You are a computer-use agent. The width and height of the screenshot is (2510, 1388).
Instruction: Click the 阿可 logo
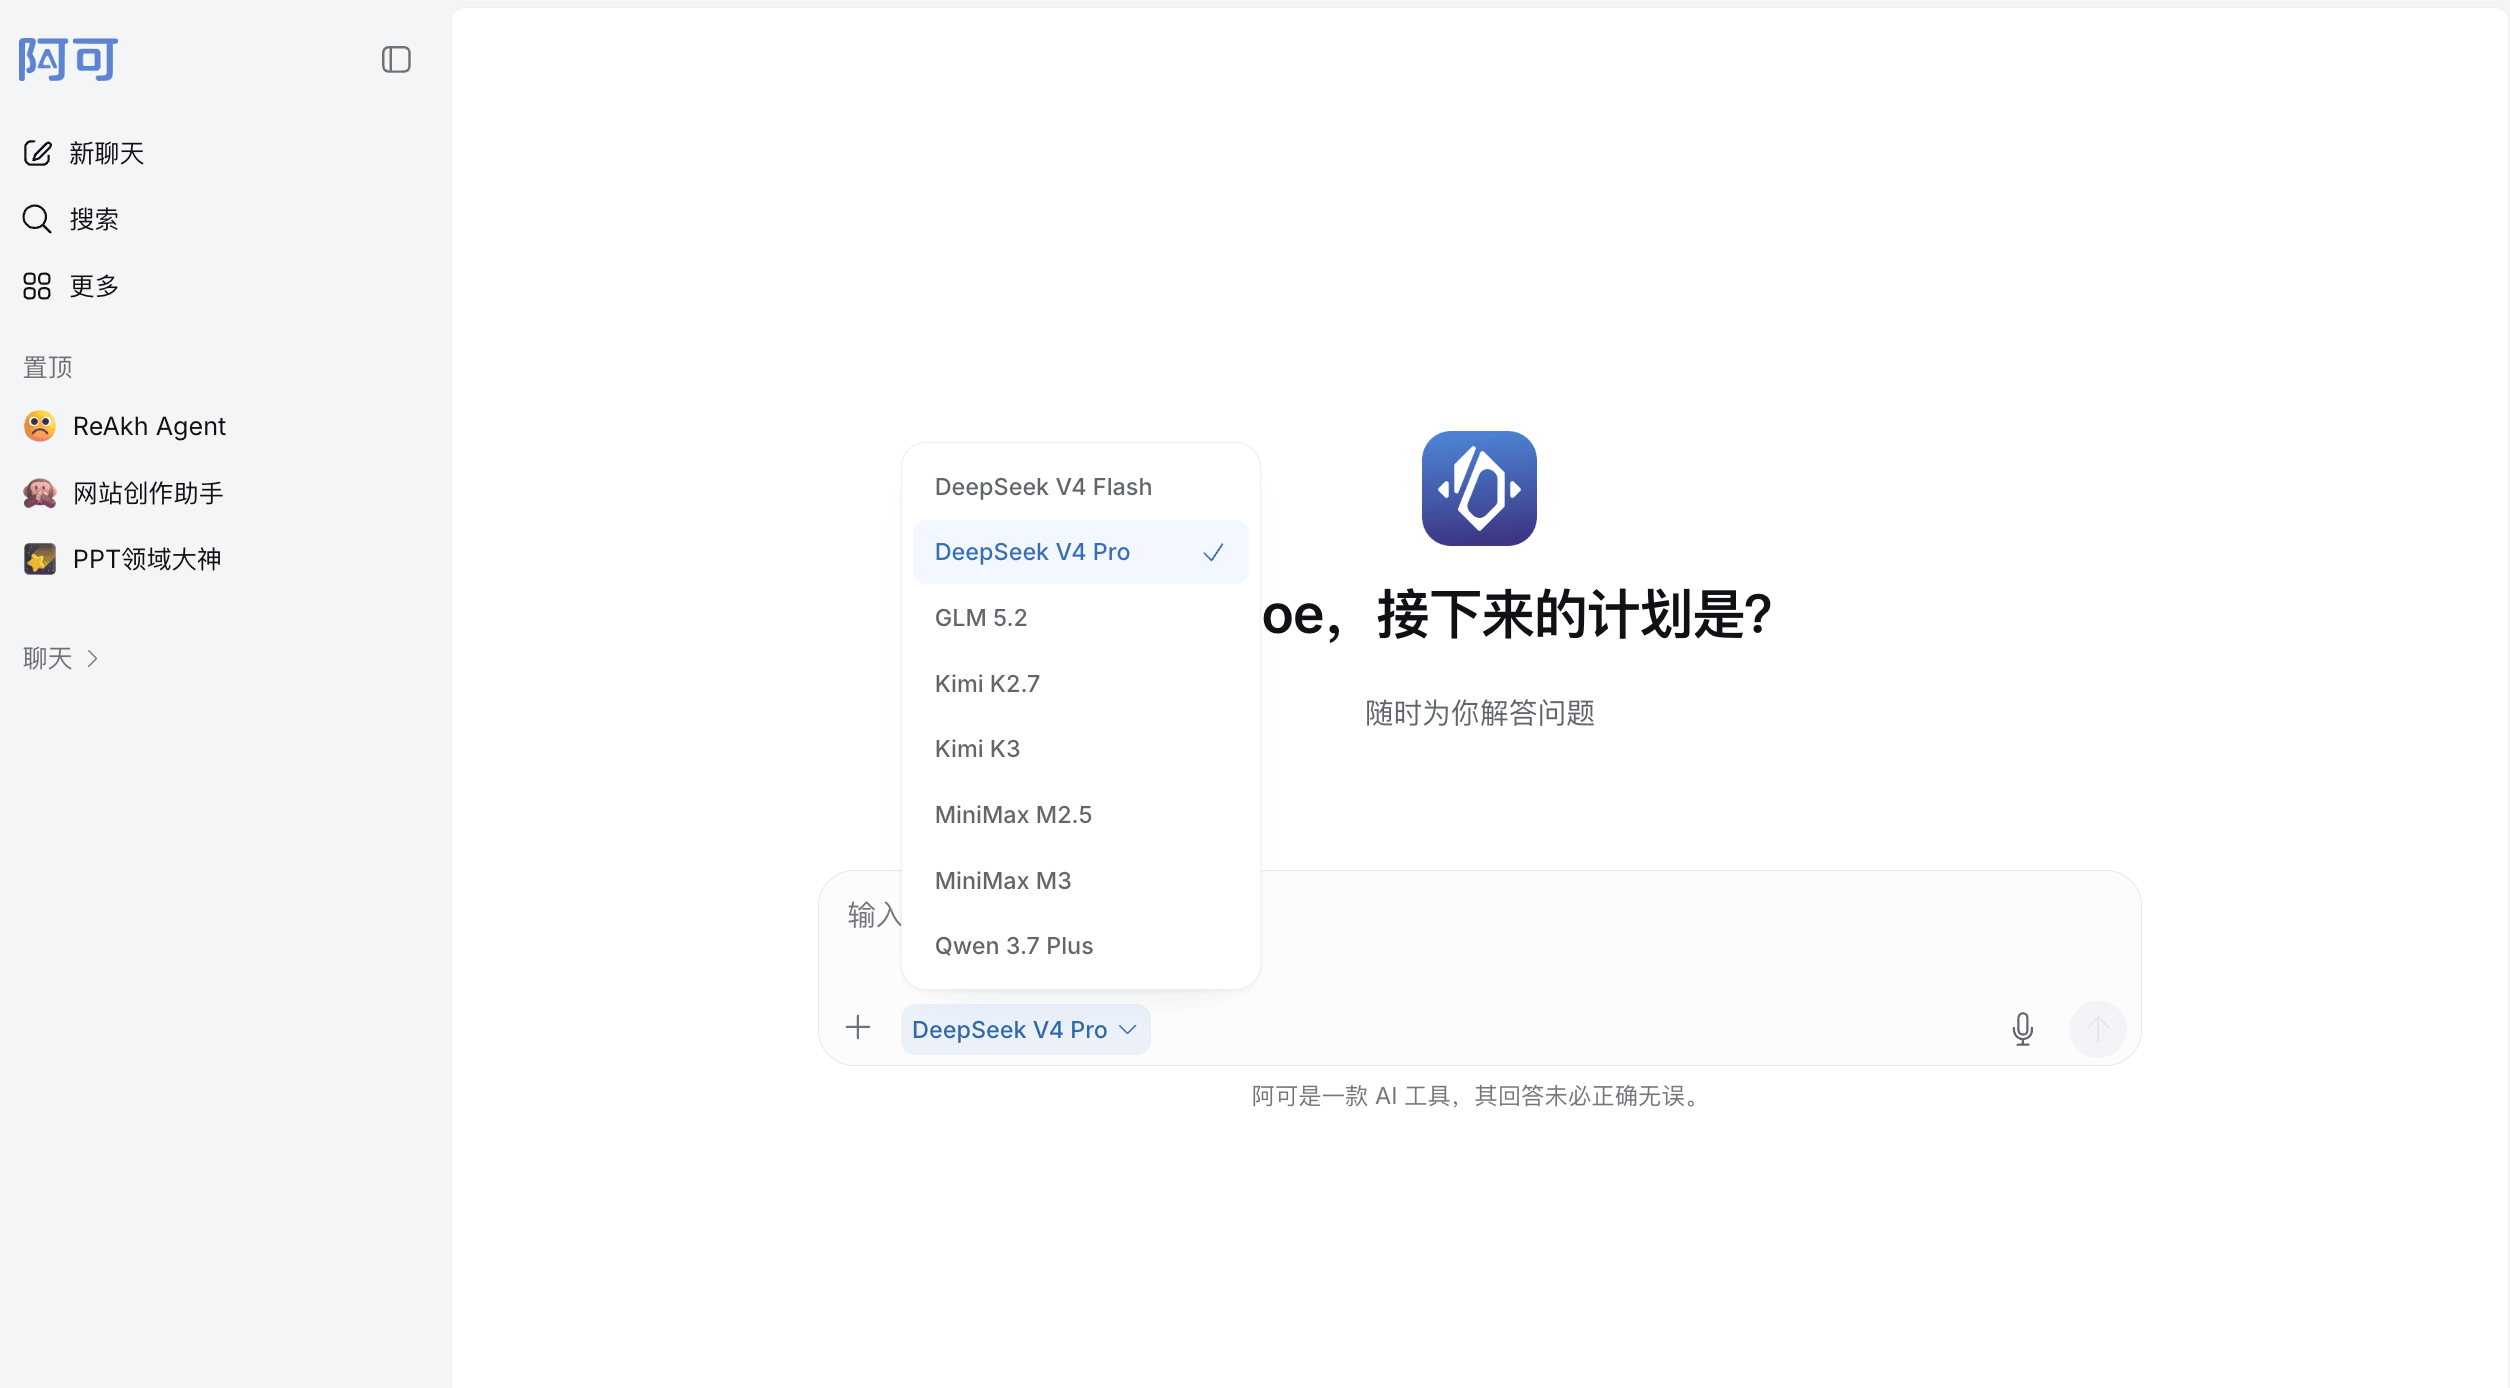pyautogui.click(x=68, y=59)
